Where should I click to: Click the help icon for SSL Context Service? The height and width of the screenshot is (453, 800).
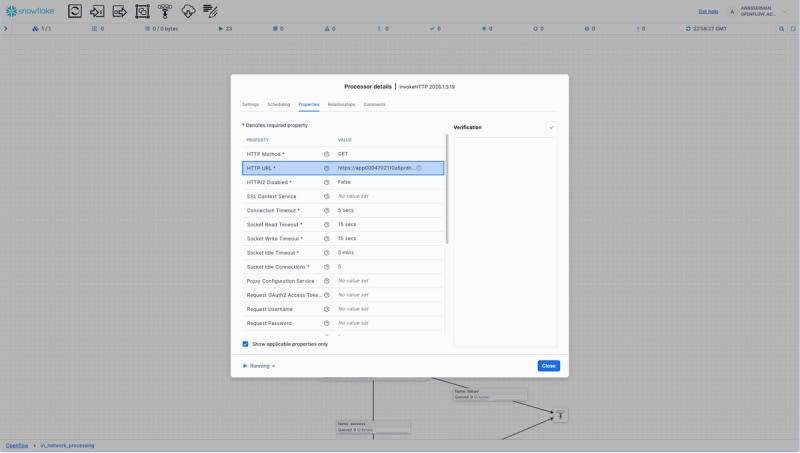[327, 196]
